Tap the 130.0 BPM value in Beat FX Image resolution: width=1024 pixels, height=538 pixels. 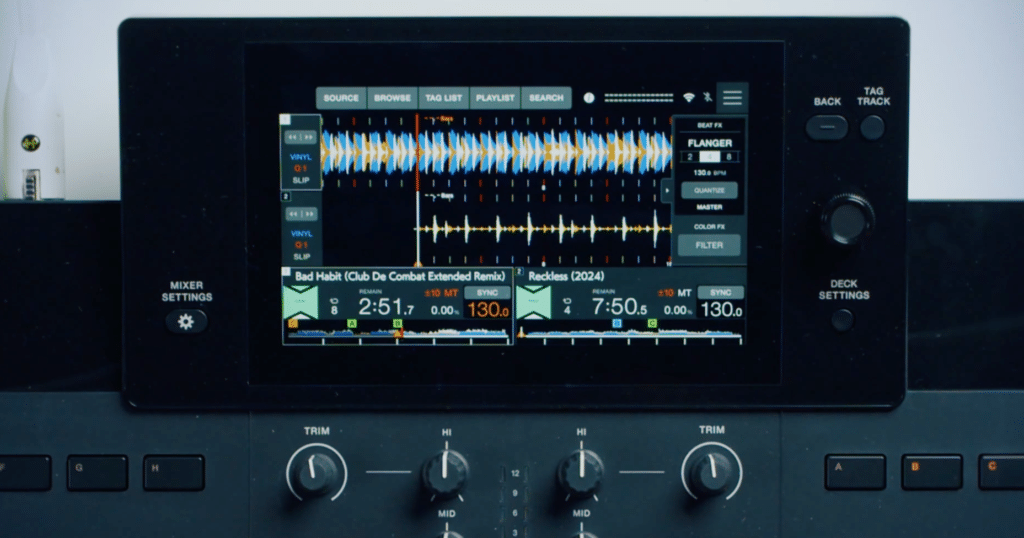[x=709, y=173]
